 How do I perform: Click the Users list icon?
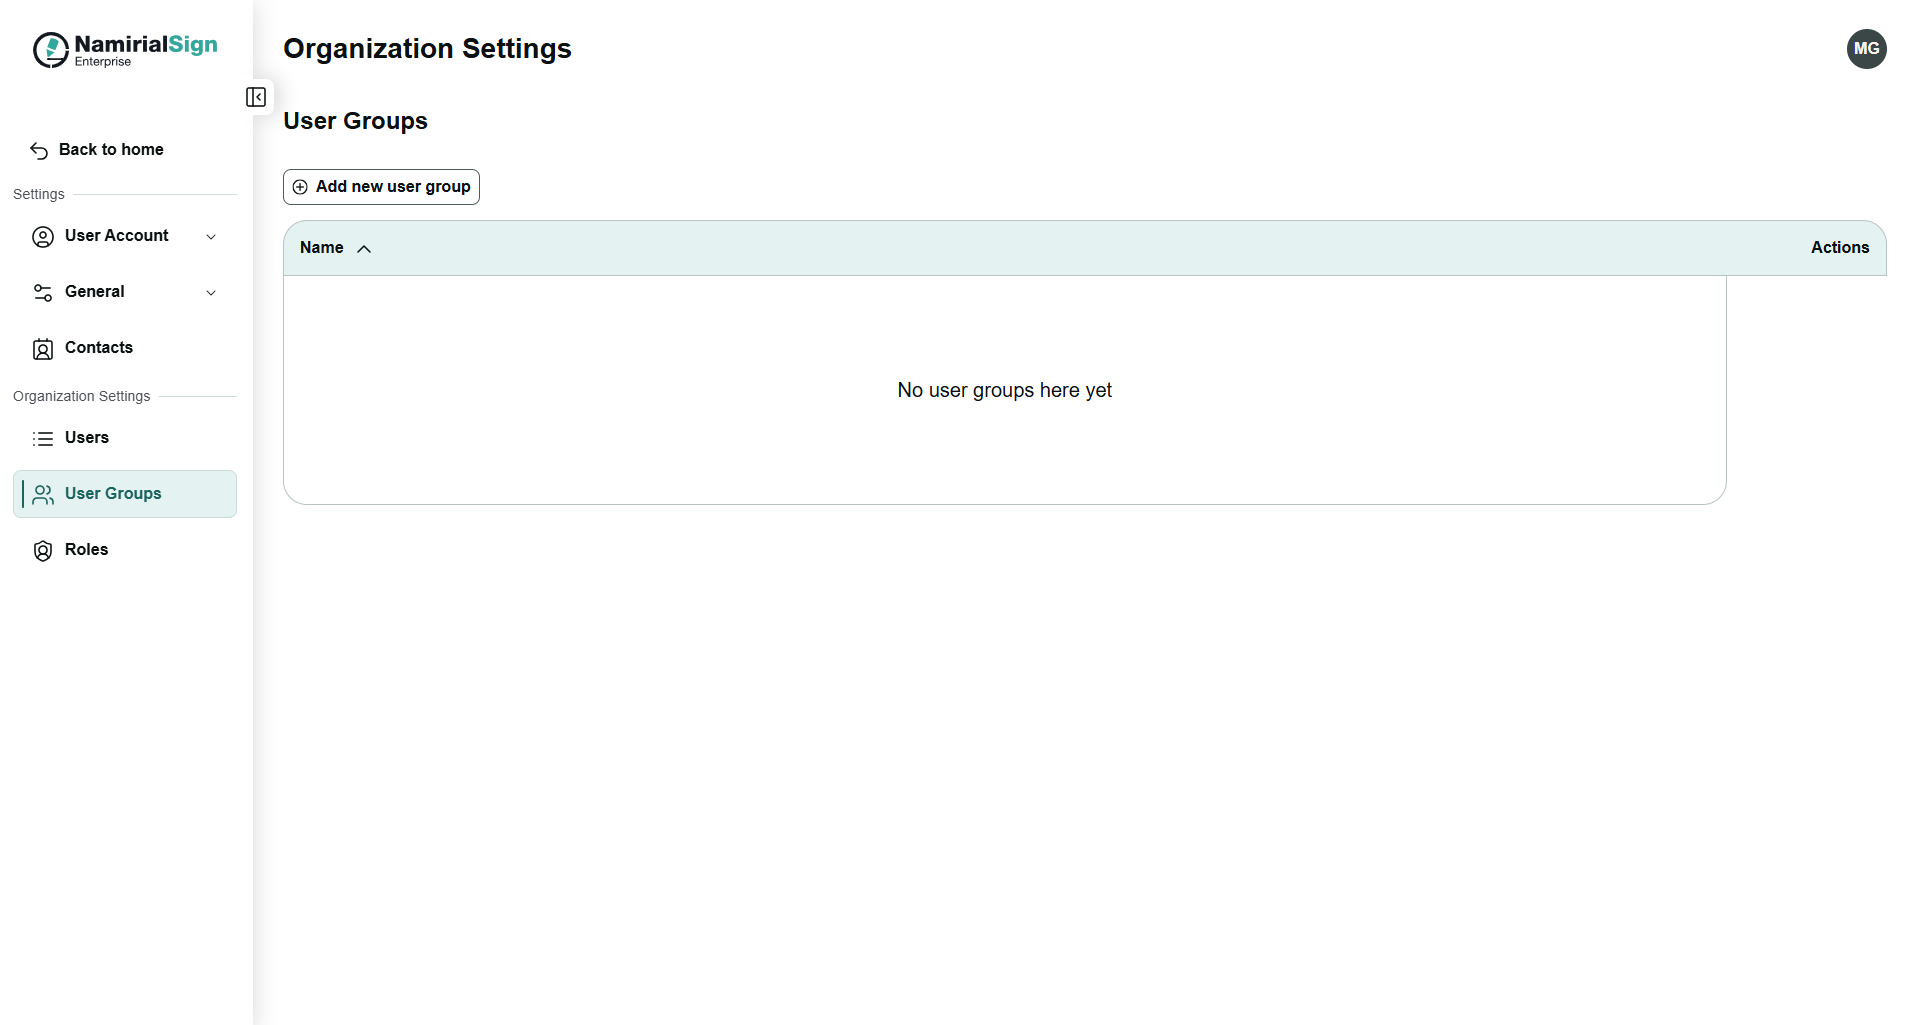click(x=43, y=439)
